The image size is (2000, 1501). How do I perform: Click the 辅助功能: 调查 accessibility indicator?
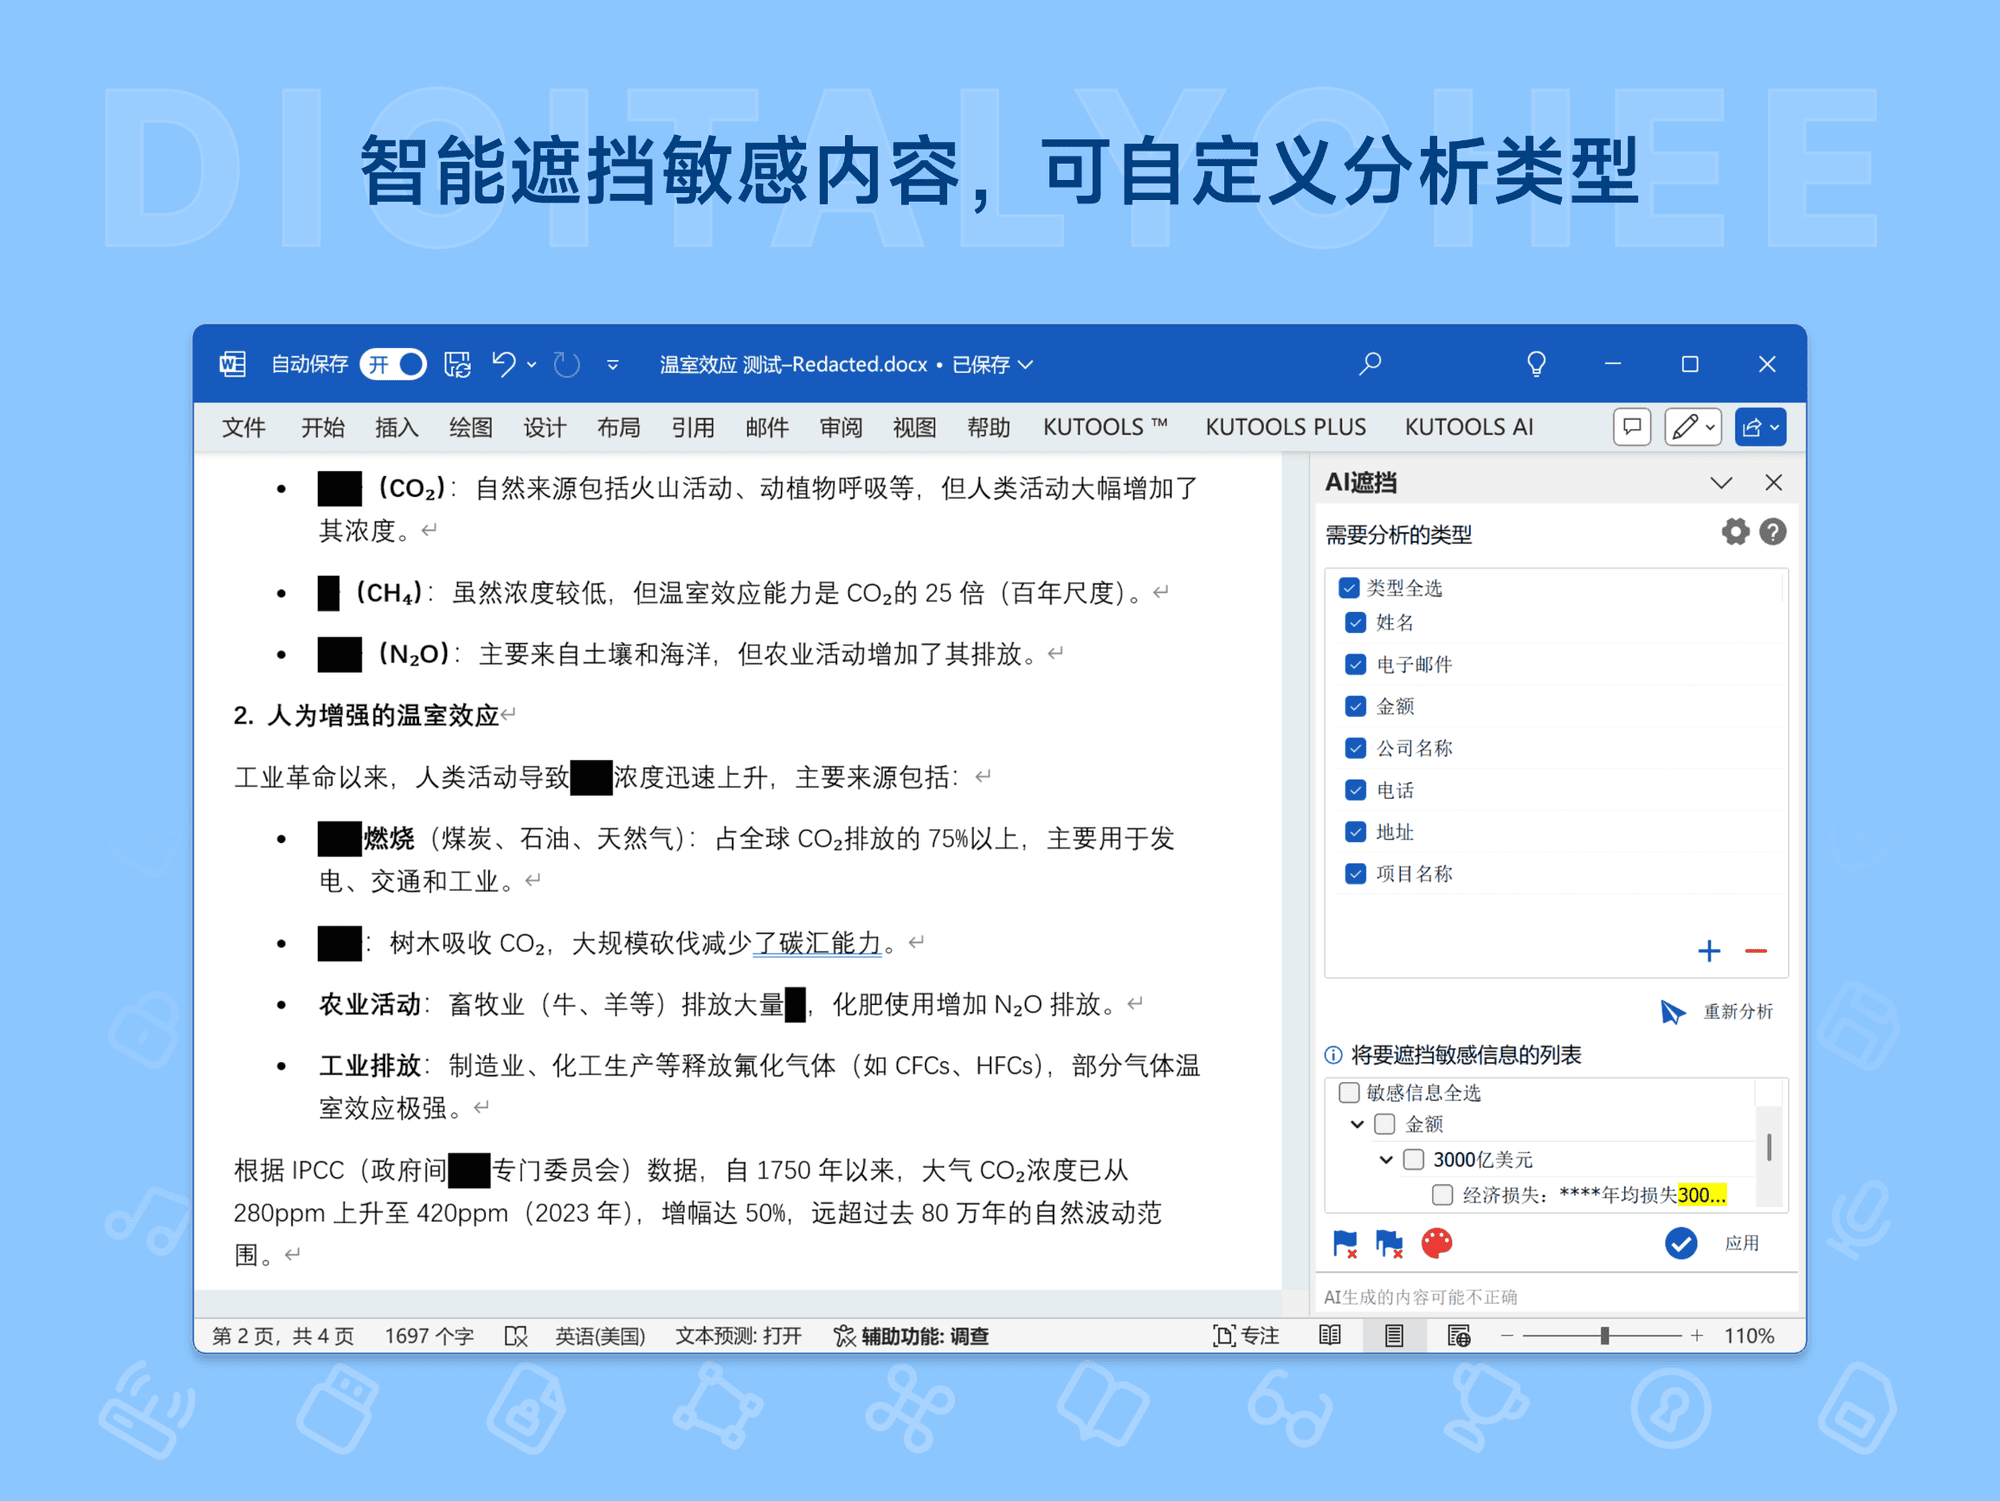[x=911, y=1337]
